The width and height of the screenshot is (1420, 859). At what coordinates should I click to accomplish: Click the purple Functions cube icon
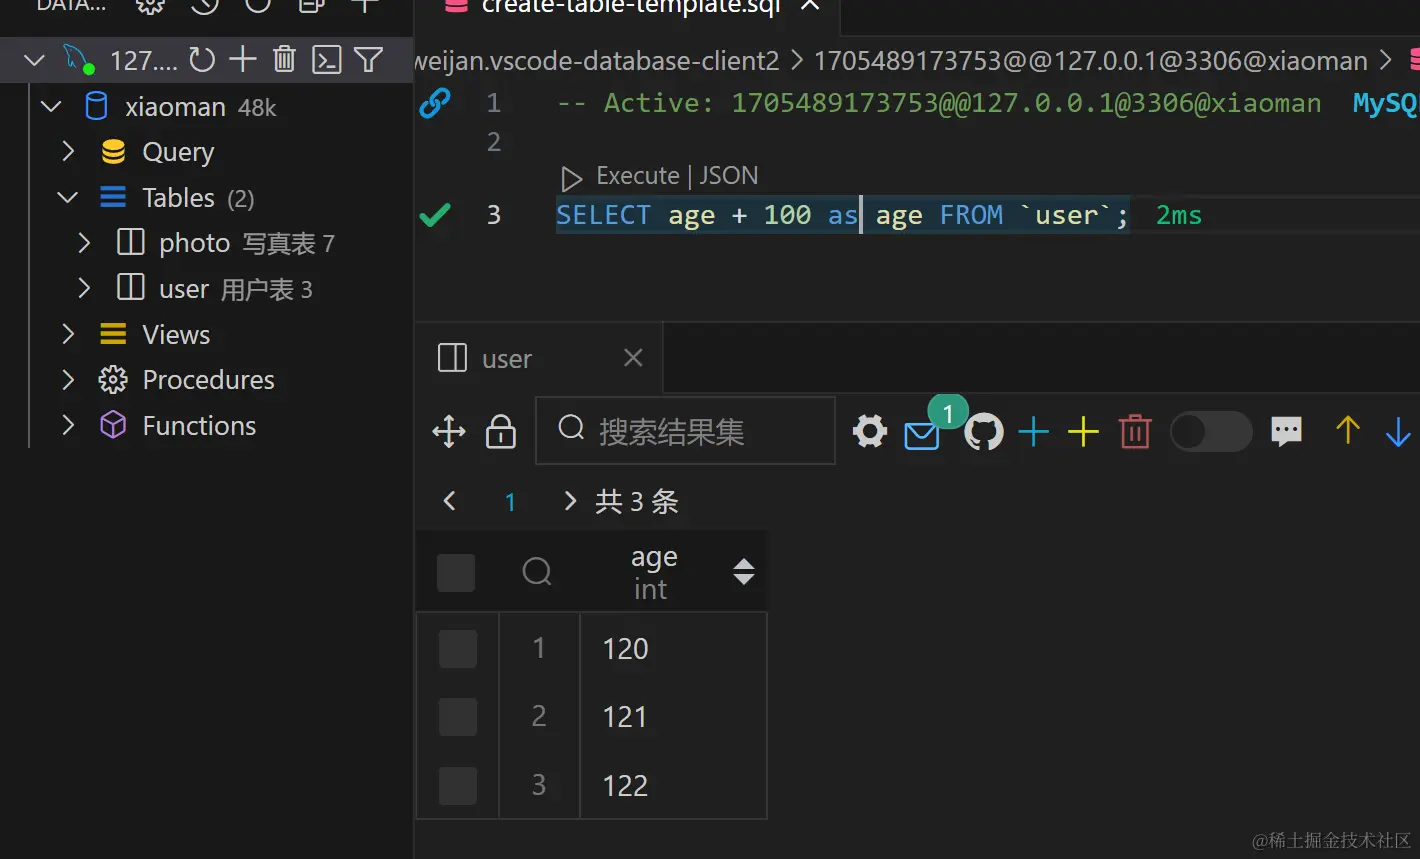click(x=113, y=425)
